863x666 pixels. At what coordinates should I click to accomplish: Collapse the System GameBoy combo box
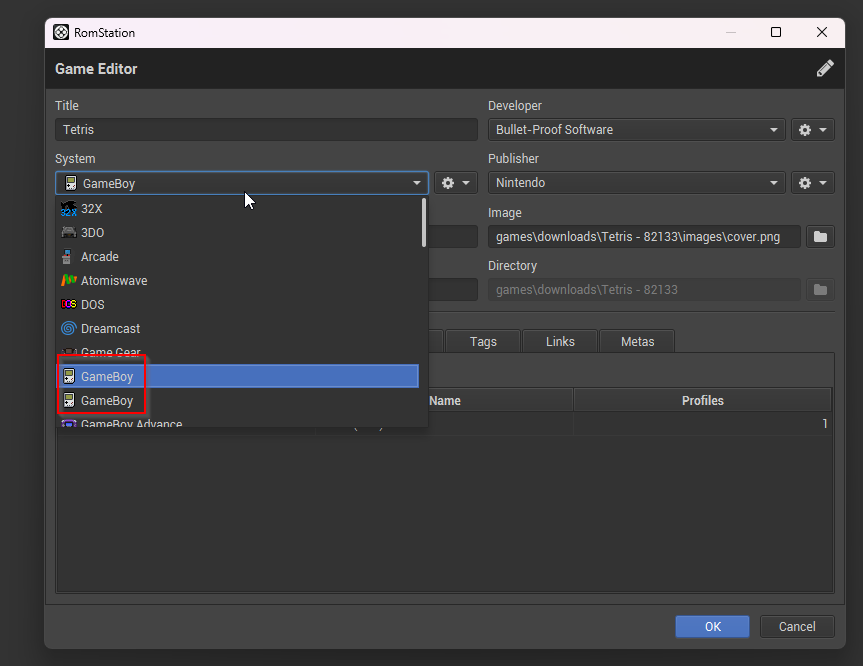click(x=242, y=183)
